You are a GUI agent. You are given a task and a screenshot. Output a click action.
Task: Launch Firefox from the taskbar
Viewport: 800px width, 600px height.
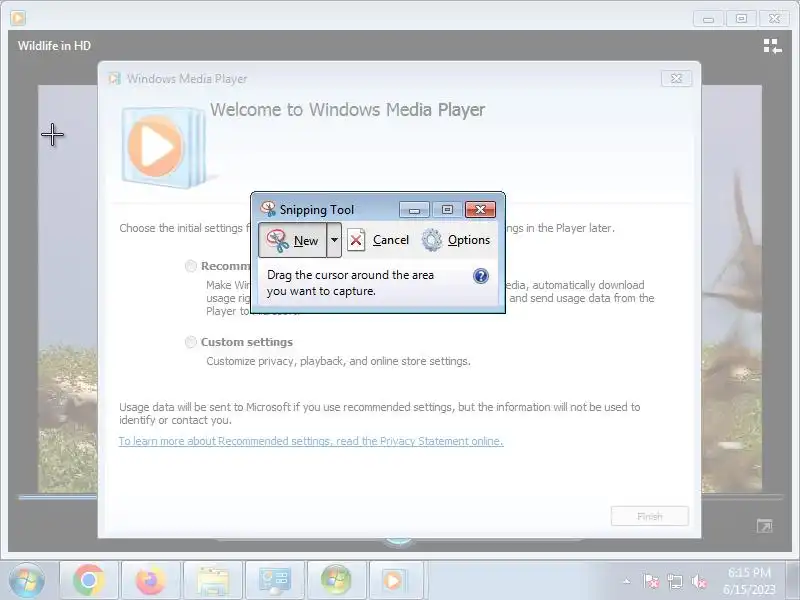pos(151,580)
